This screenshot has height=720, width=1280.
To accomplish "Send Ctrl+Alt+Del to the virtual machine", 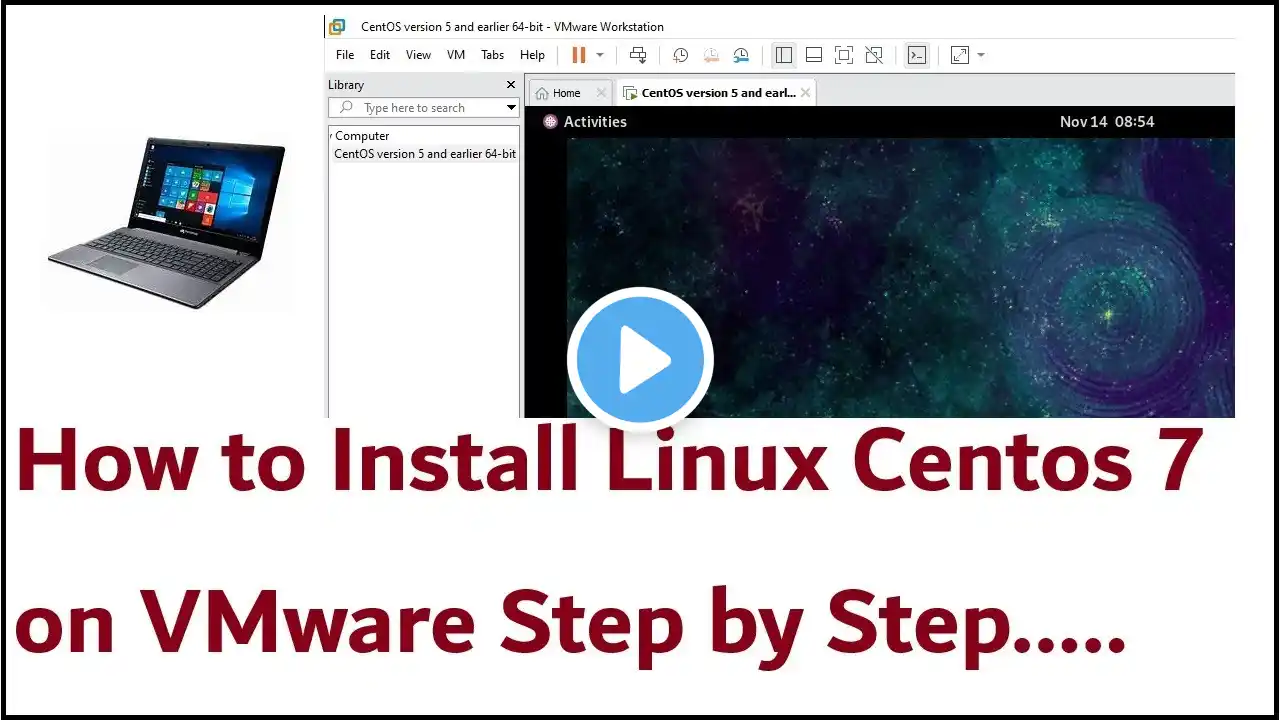I will coord(638,55).
